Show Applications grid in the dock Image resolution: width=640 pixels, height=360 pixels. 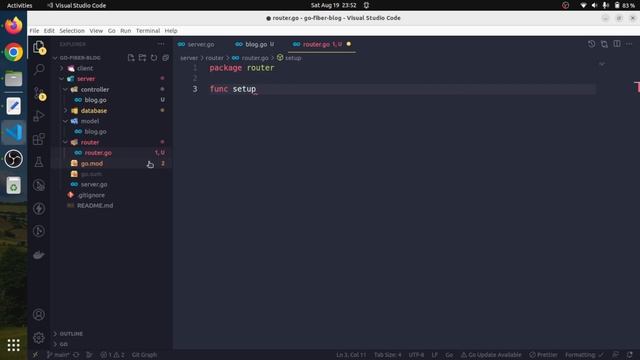tap(13, 345)
